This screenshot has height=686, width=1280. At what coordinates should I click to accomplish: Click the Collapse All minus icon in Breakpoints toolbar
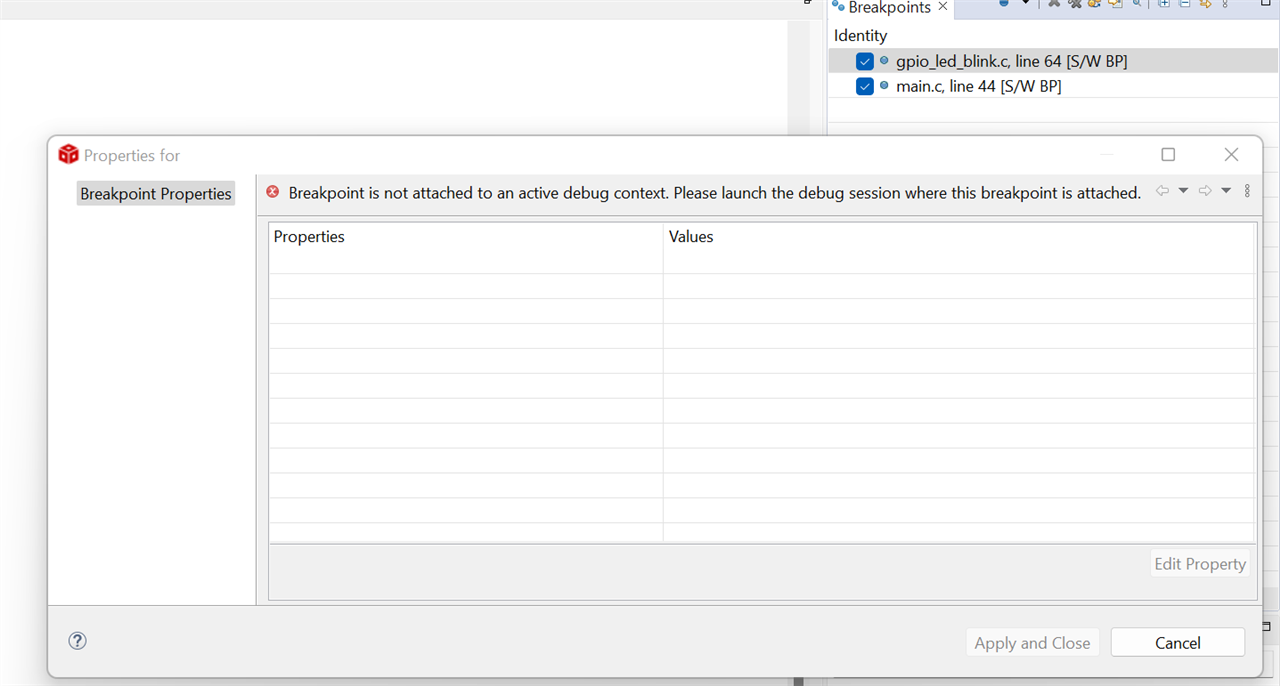1184,4
